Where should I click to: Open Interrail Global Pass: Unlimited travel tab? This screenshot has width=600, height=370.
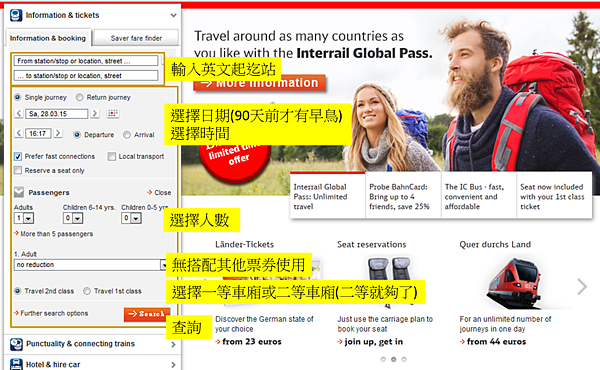click(x=328, y=196)
